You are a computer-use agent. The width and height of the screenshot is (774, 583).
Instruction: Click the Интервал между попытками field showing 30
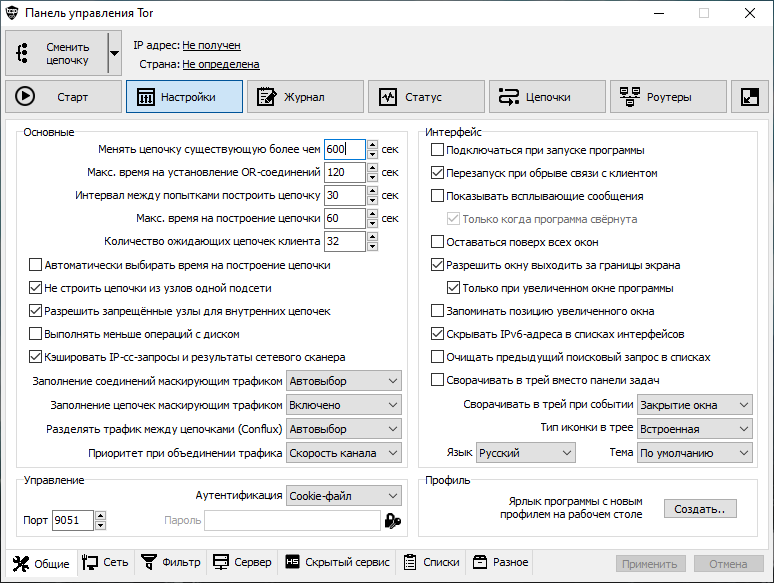[345, 195]
